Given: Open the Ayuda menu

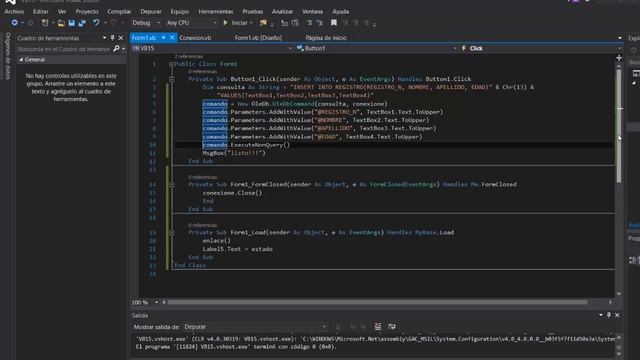Looking at the screenshot, I should pos(340,11).
